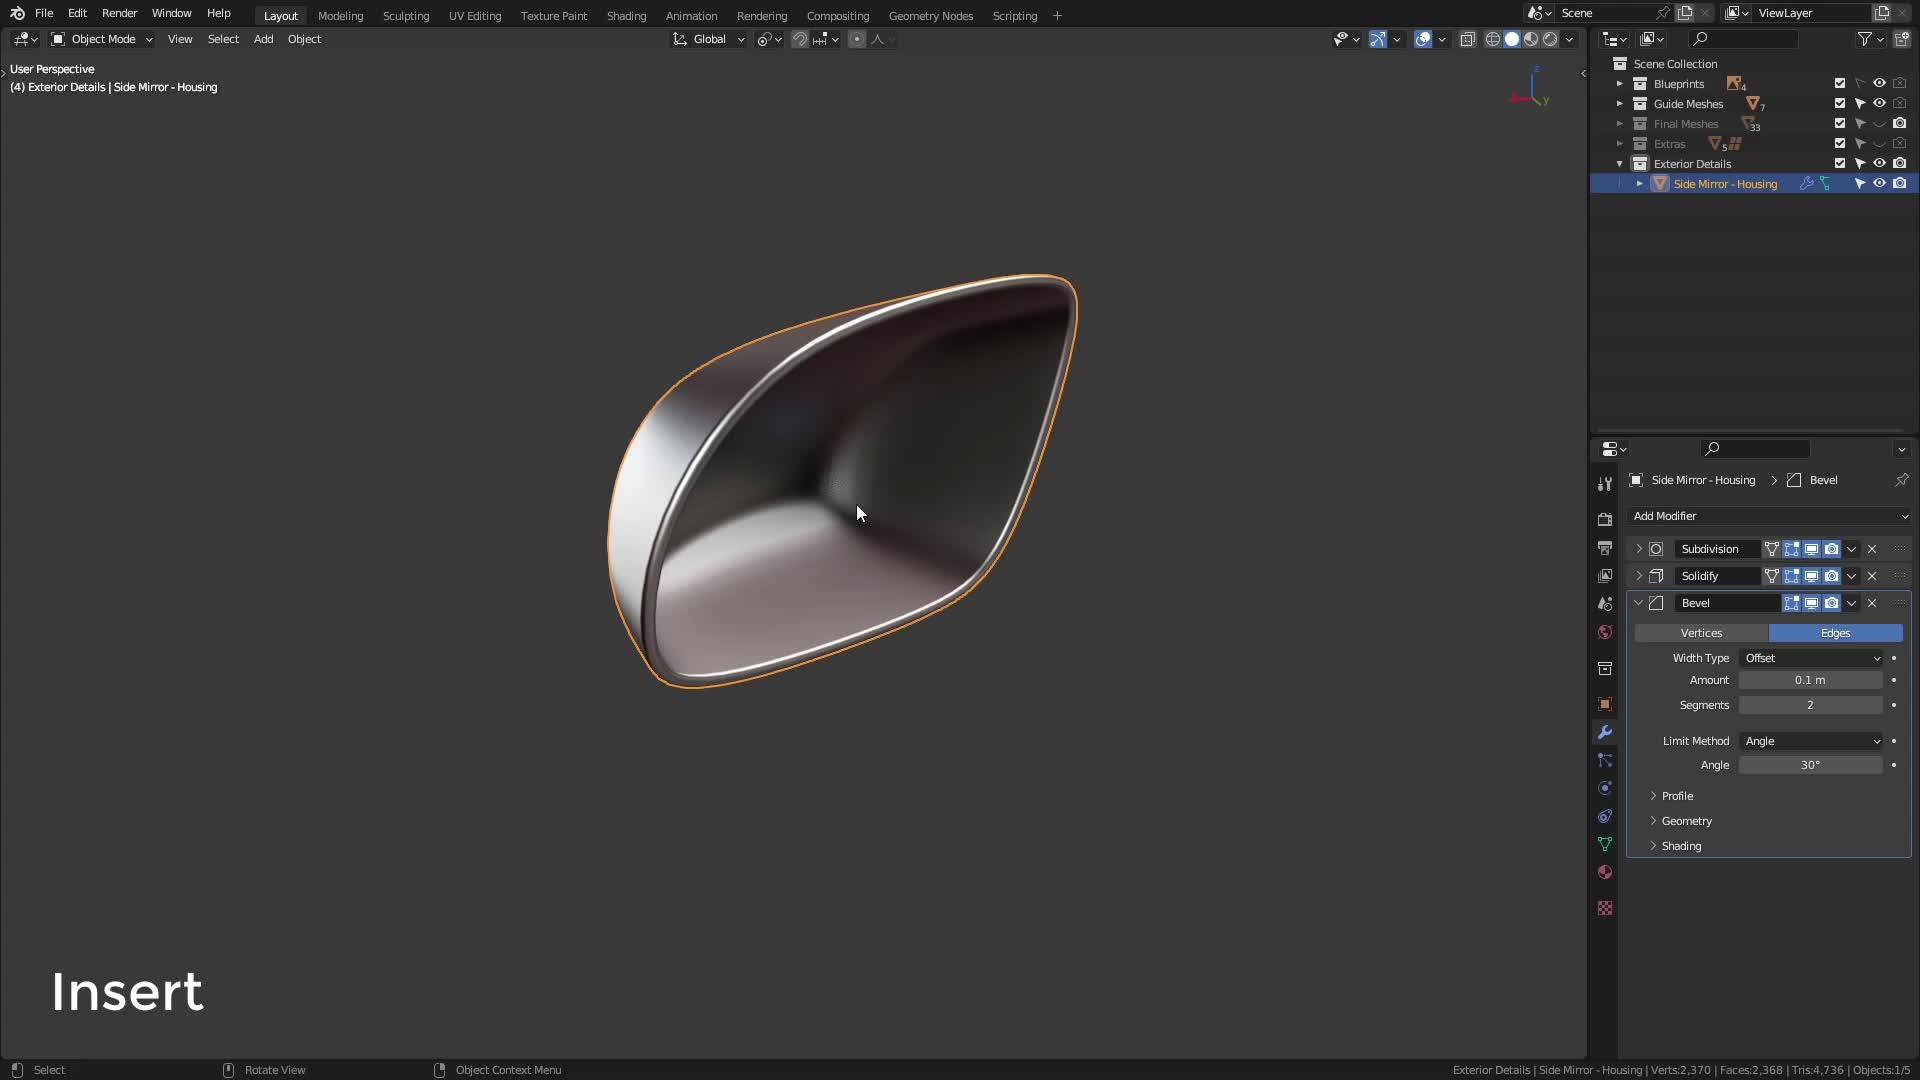Toggle viewport overlays icon
The width and height of the screenshot is (1920, 1080).
[x=1423, y=39]
